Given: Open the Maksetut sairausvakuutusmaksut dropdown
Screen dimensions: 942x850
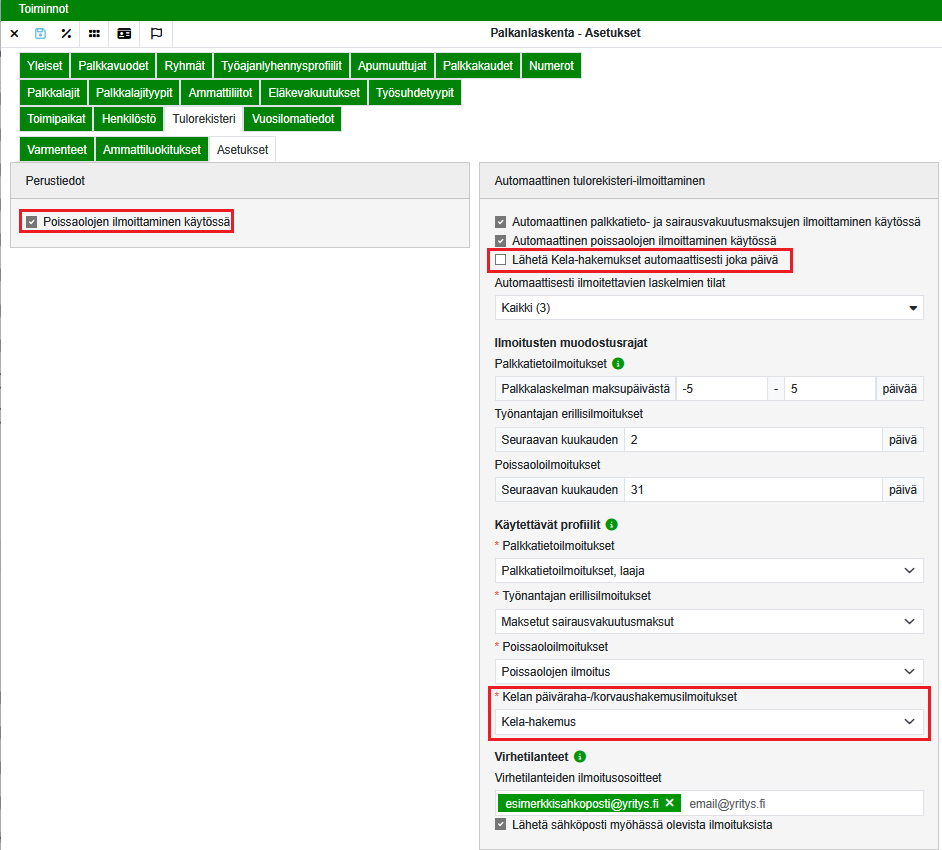Looking at the screenshot, I should pos(708,621).
